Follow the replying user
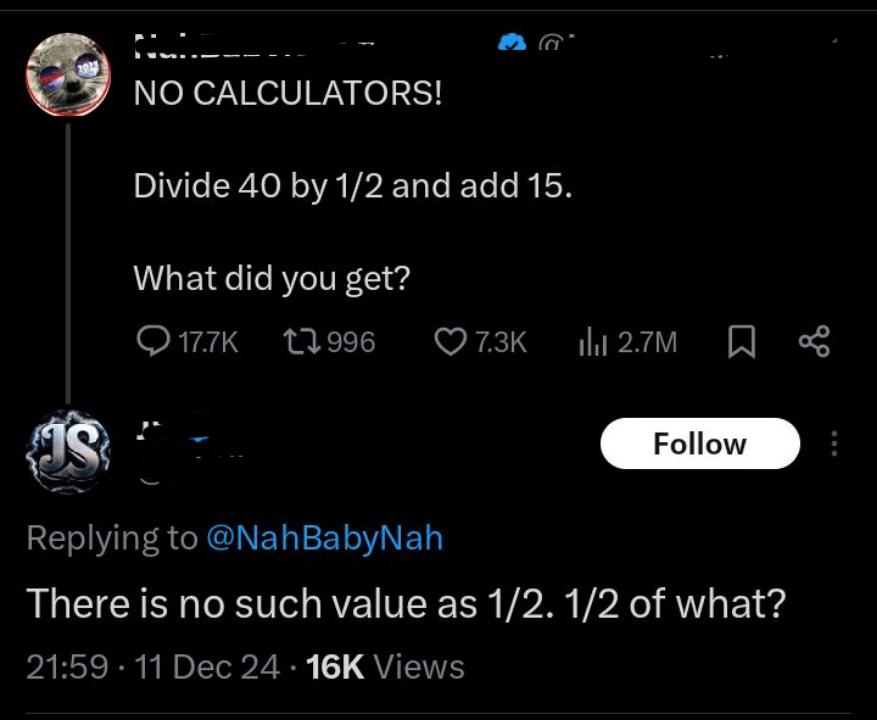Image resolution: width=877 pixels, height=720 pixels. pos(700,443)
